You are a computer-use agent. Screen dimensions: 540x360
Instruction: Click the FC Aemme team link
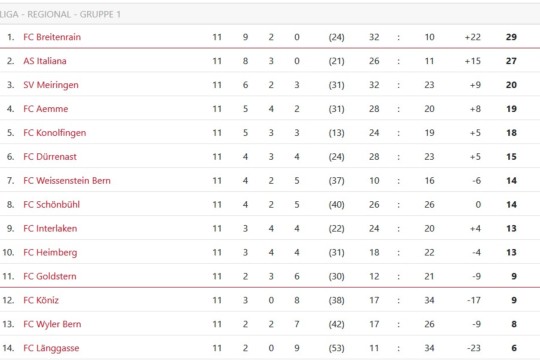pos(46,109)
